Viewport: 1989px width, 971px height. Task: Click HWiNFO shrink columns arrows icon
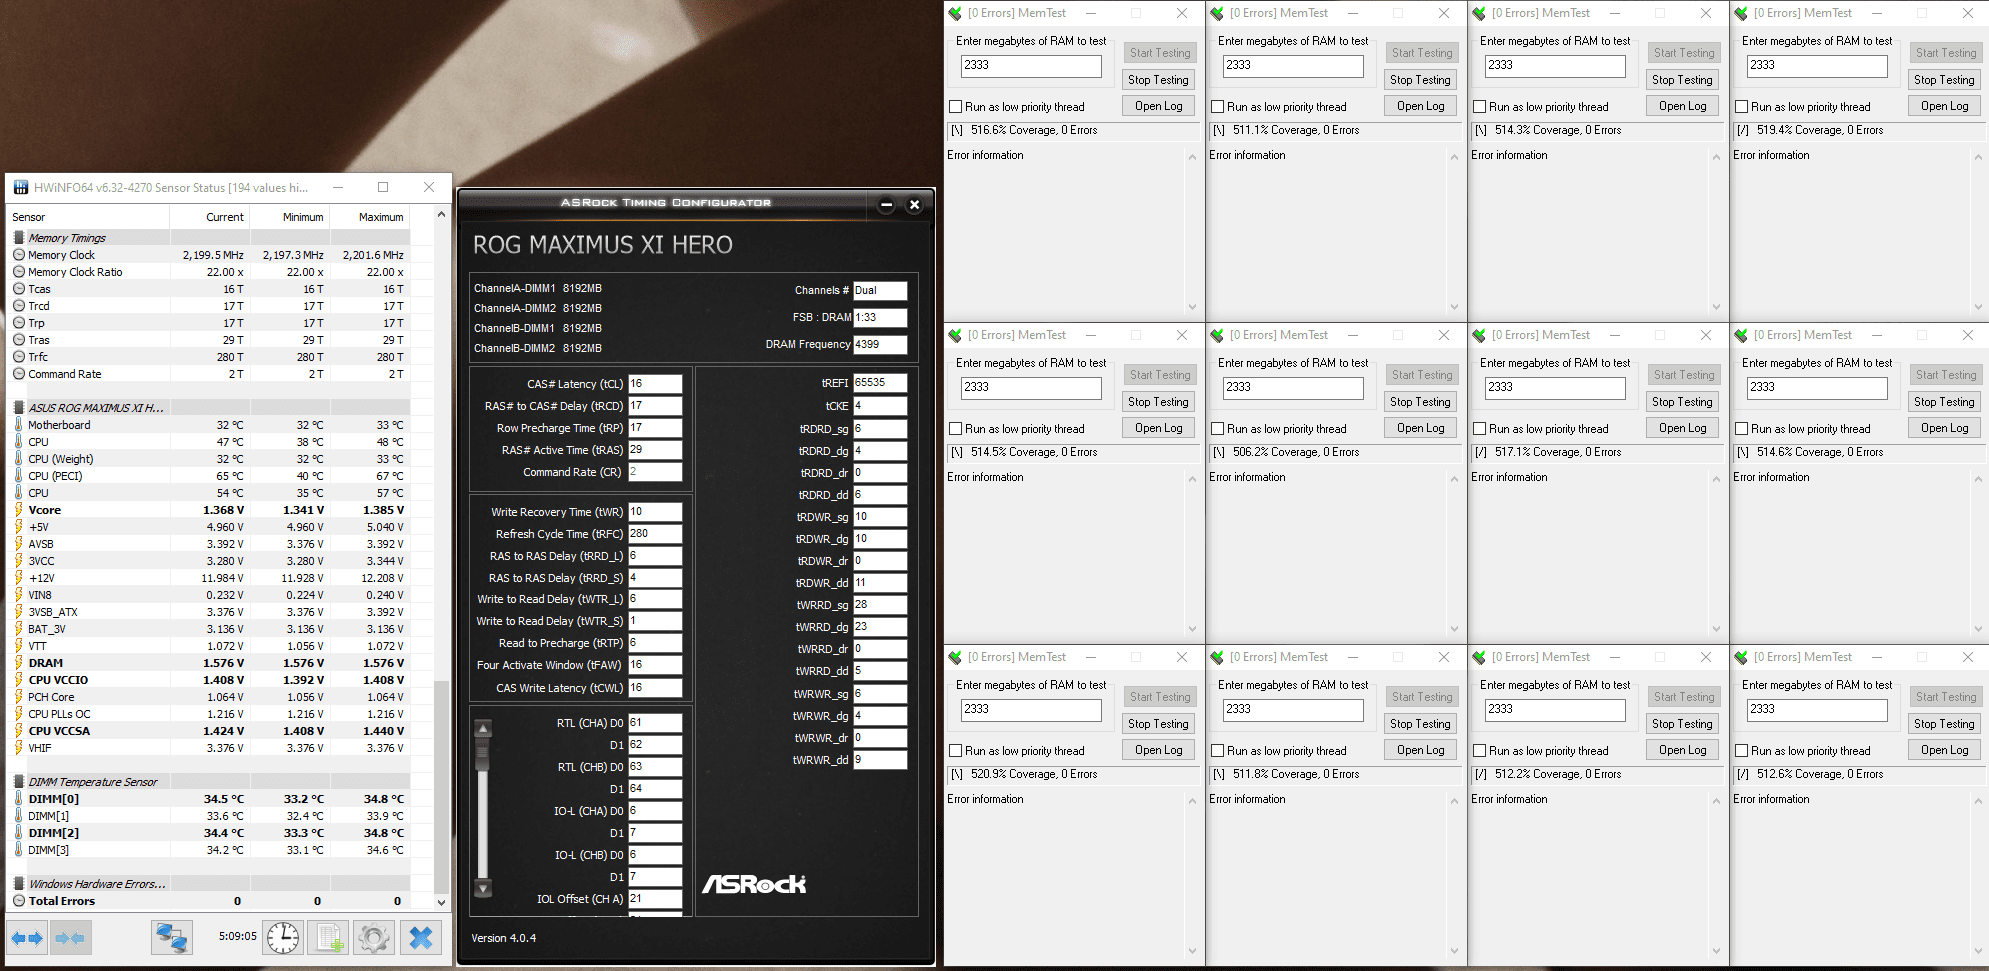[70, 938]
